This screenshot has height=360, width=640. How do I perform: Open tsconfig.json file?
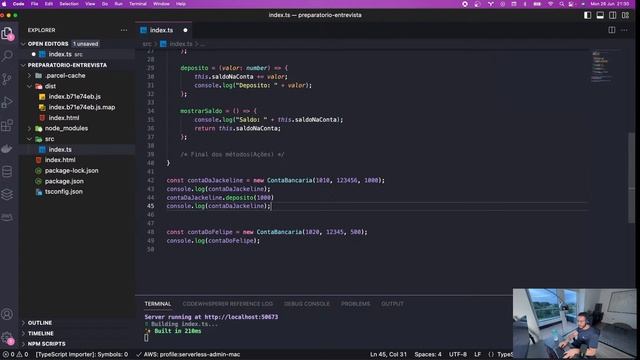[x=64, y=191]
